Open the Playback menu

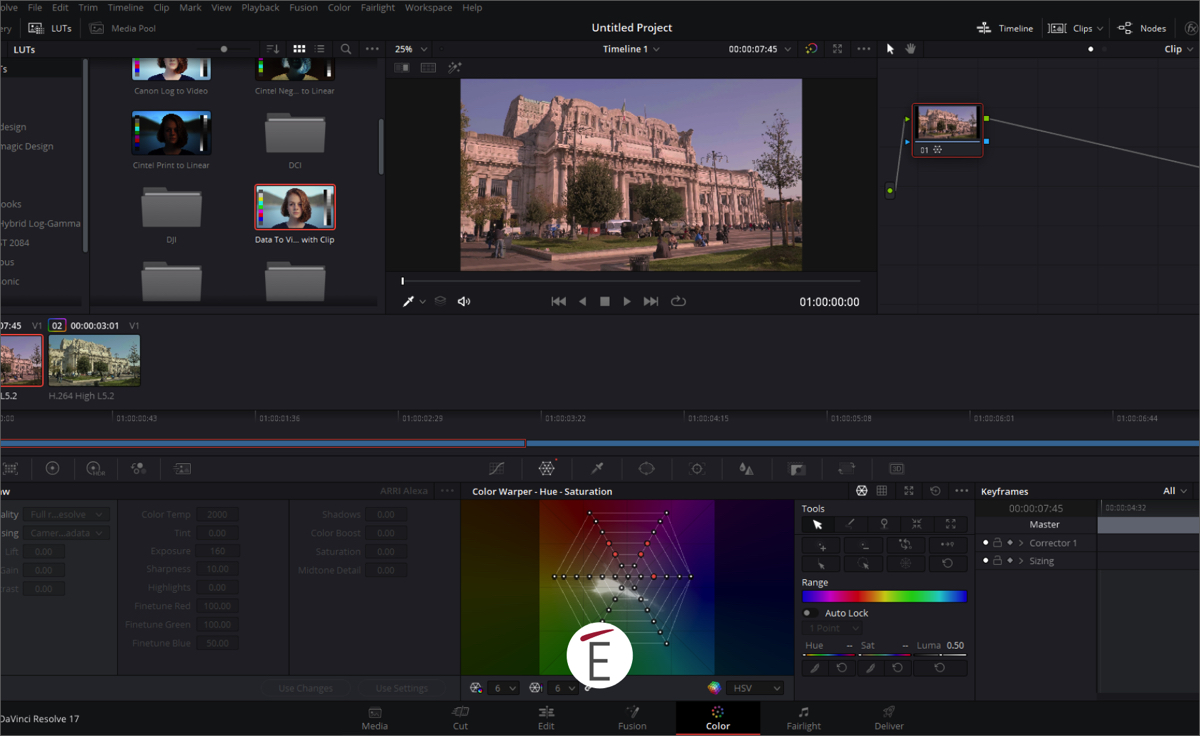click(x=260, y=7)
